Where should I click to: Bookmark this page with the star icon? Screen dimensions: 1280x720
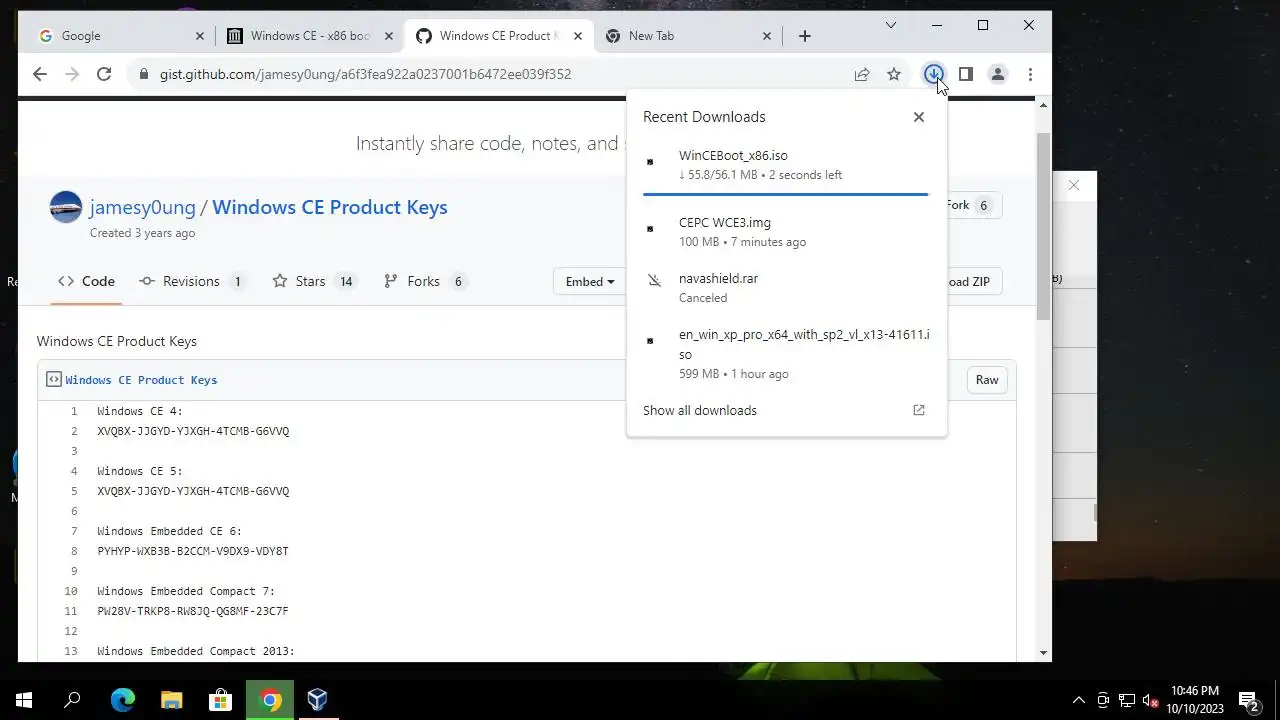coord(894,74)
